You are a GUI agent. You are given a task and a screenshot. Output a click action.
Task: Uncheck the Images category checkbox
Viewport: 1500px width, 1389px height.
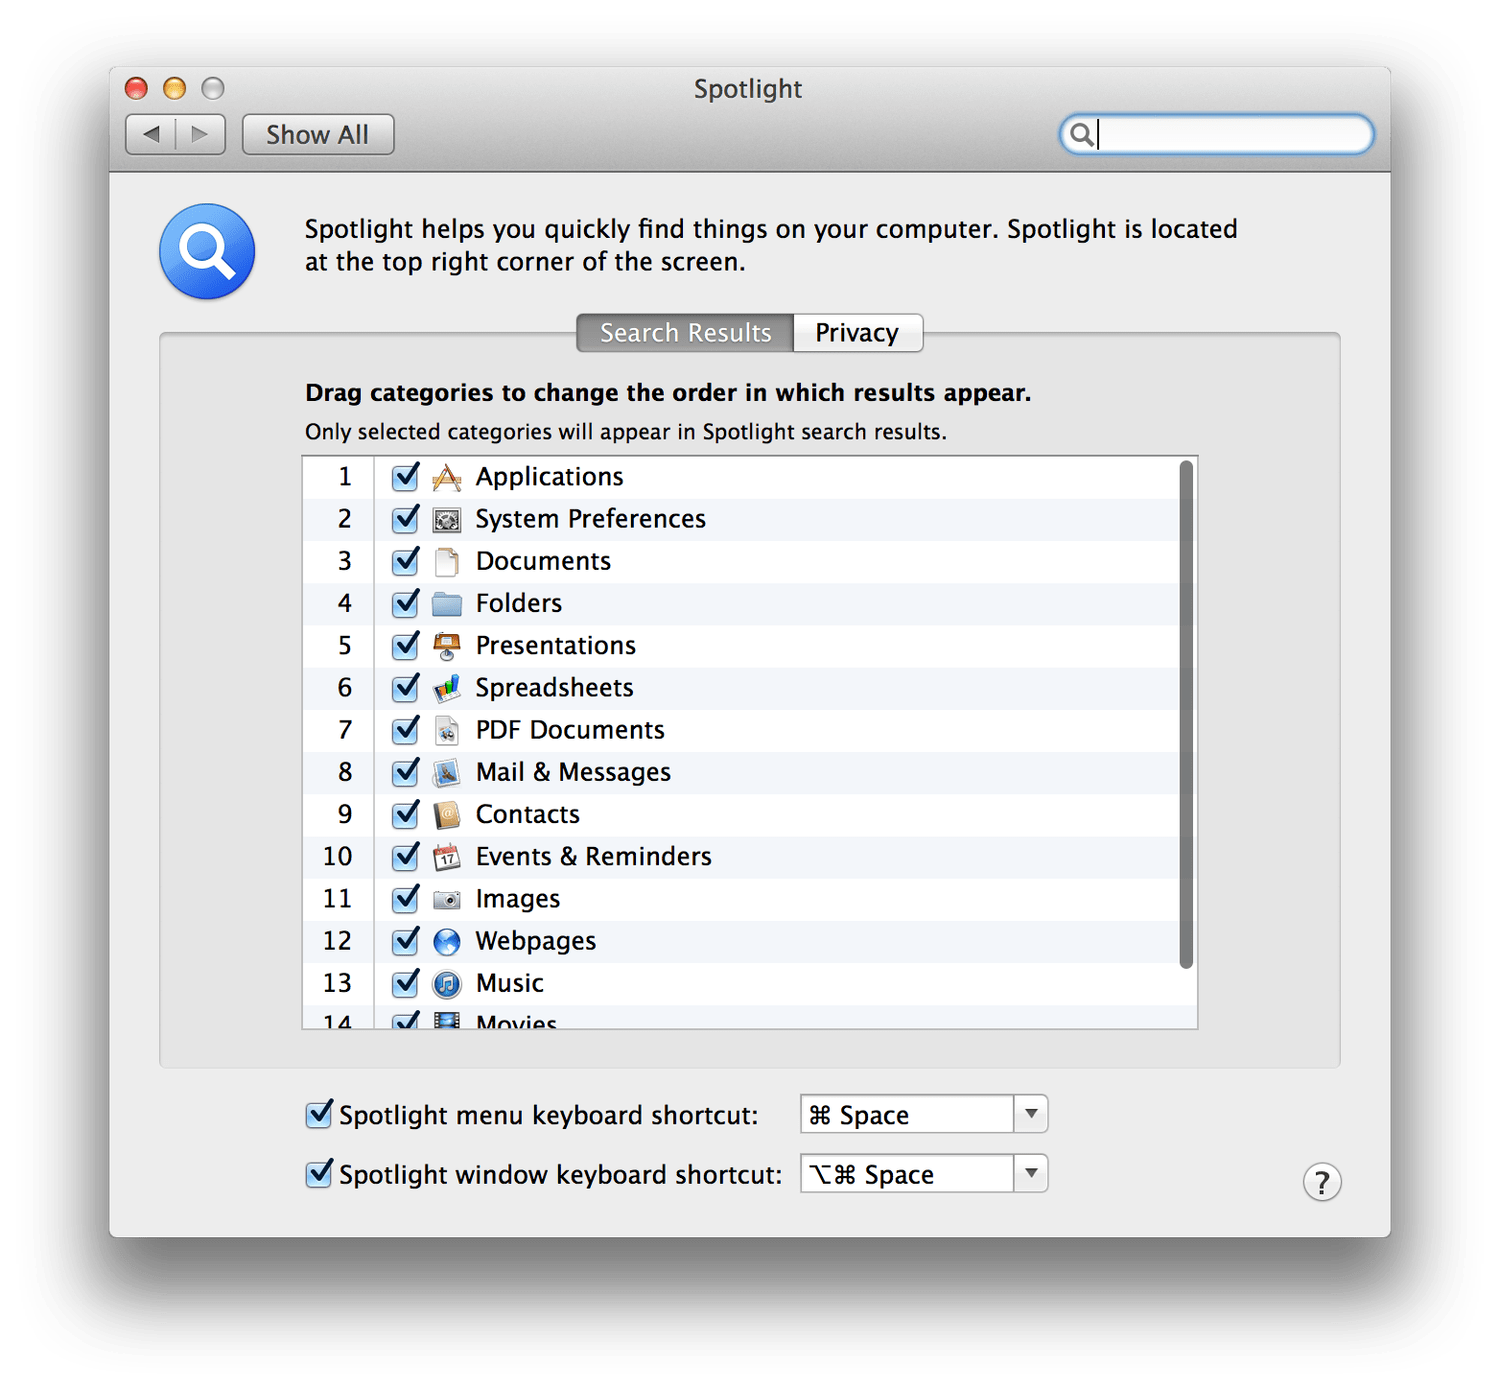point(405,899)
